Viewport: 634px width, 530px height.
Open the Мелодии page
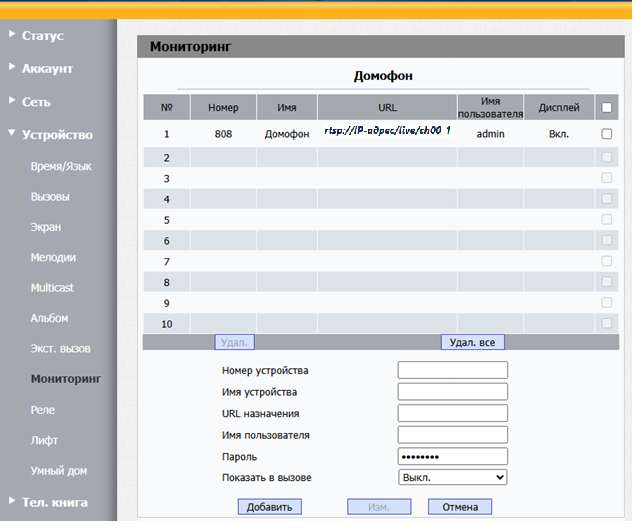53,258
